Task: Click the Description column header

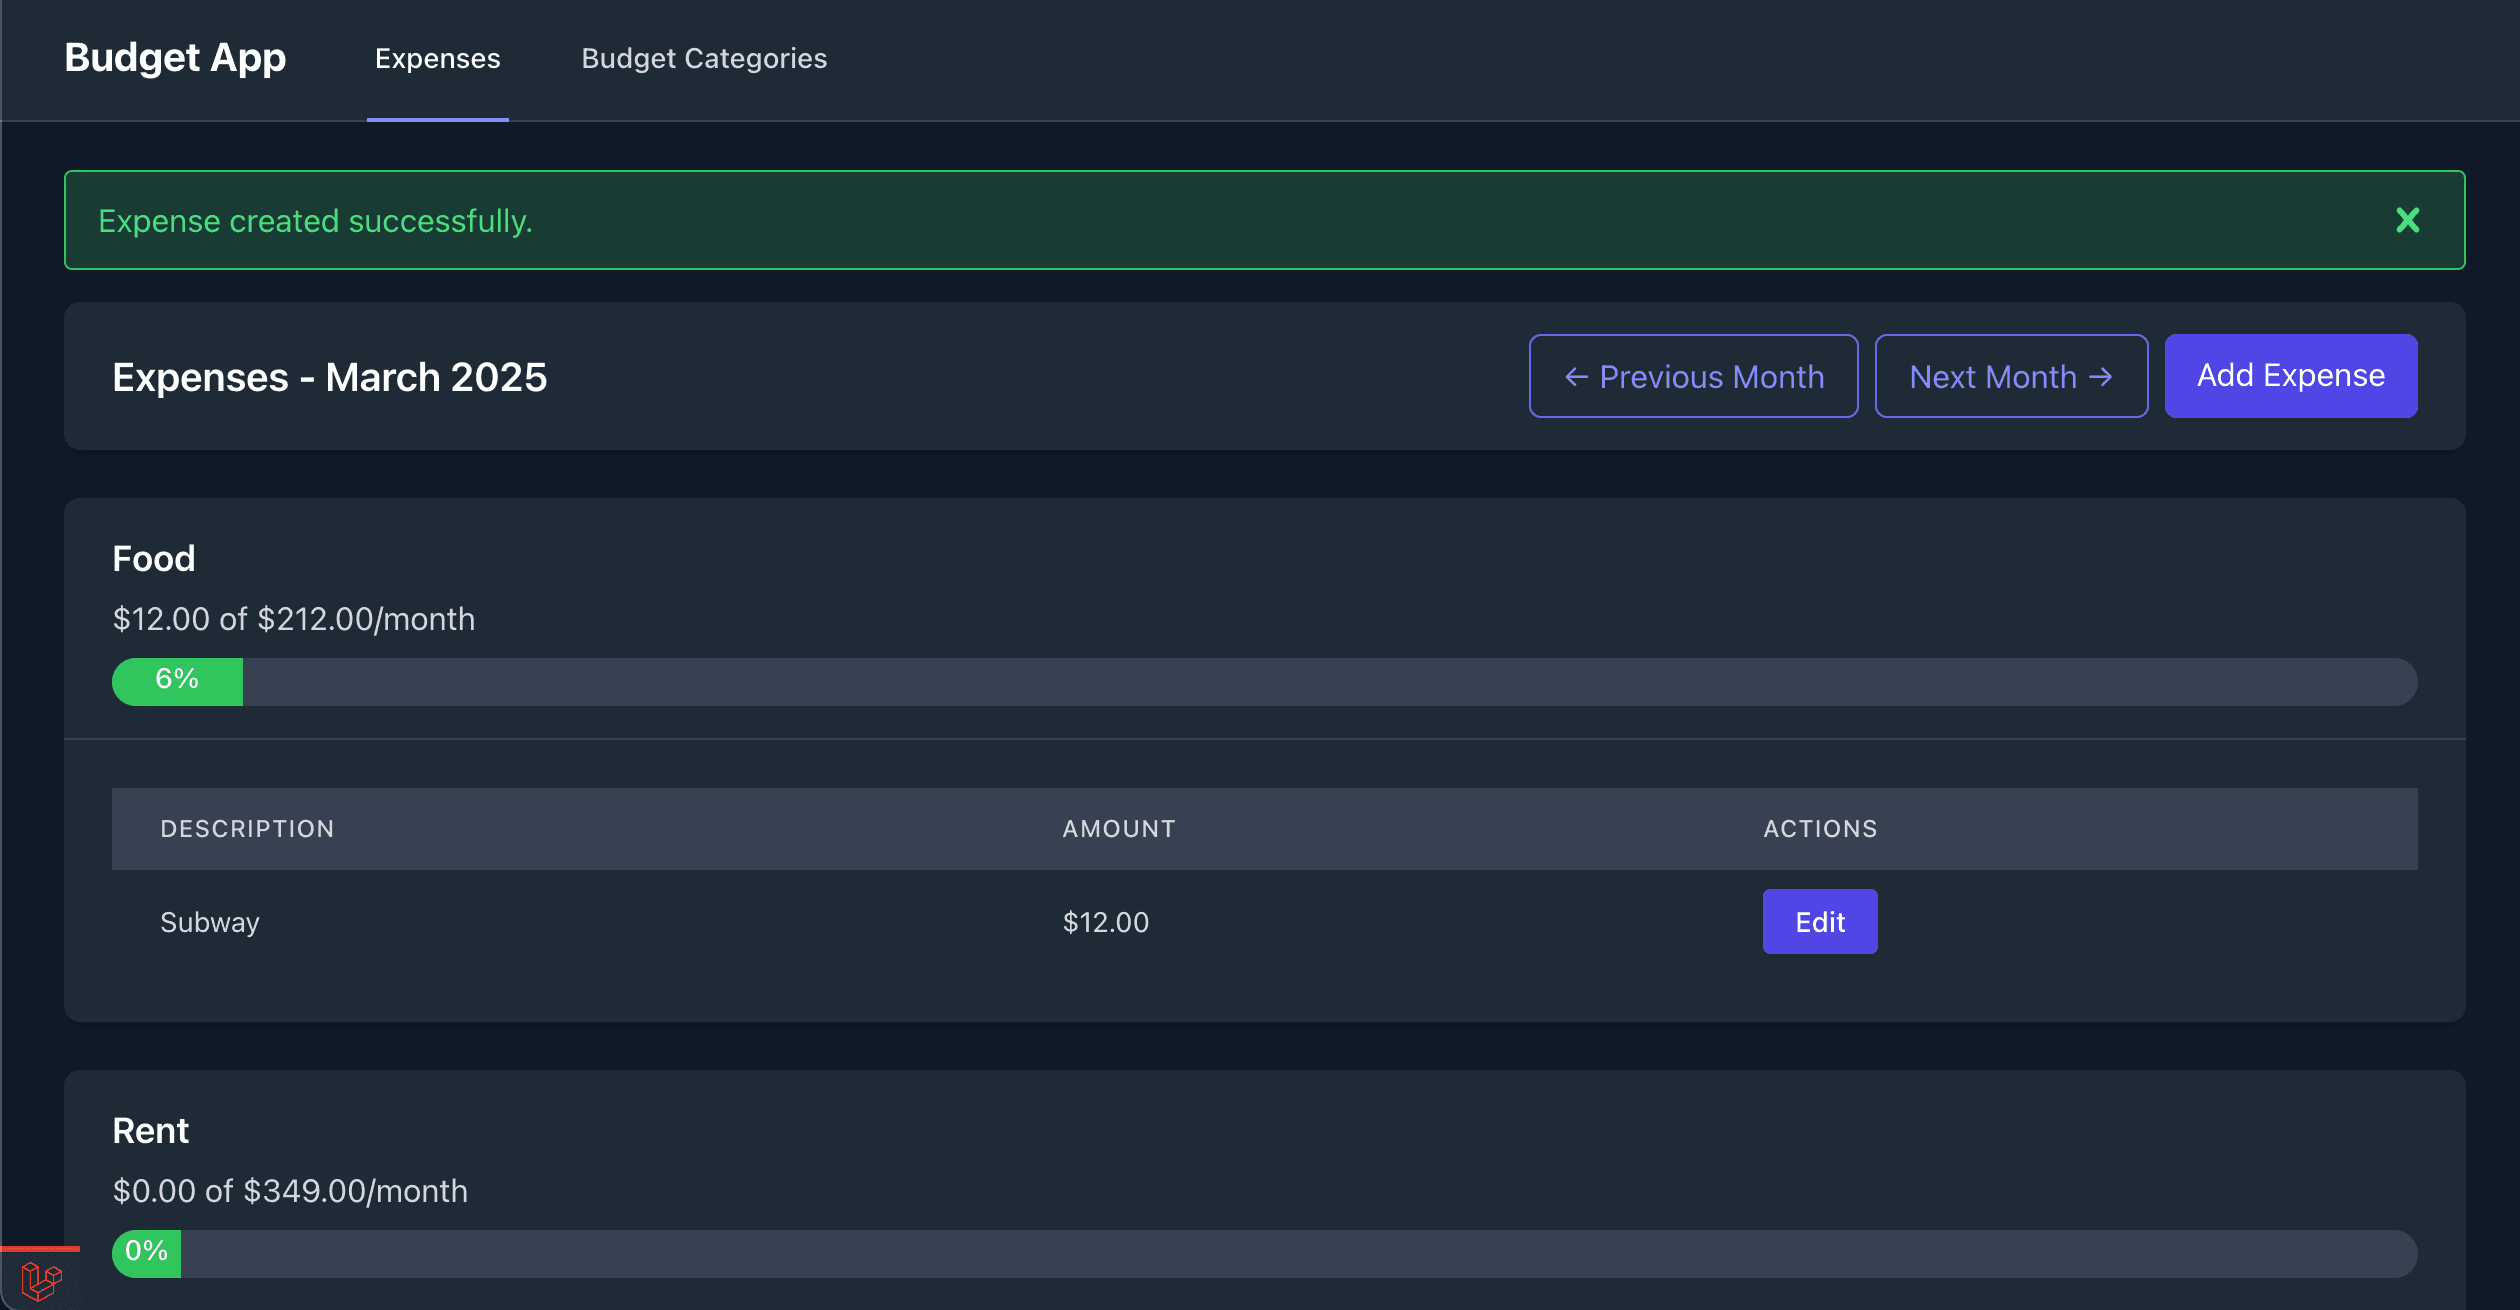Action: click(x=247, y=829)
